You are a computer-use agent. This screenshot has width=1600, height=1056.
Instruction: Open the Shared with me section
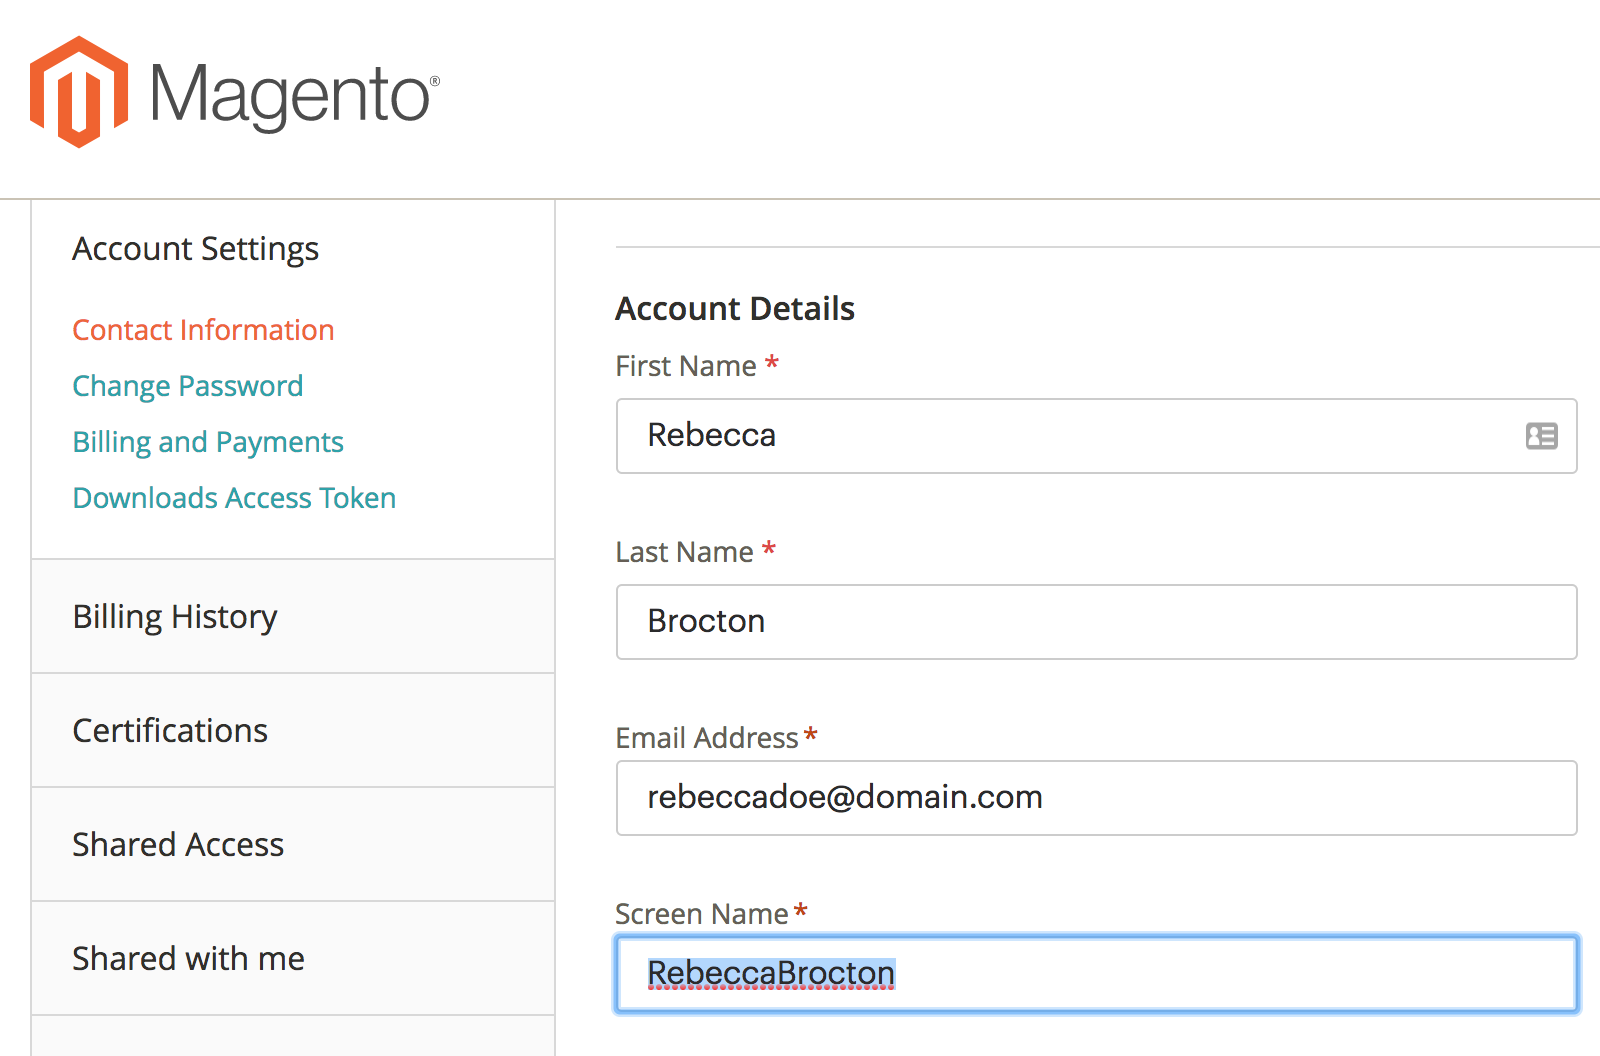(x=188, y=959)
